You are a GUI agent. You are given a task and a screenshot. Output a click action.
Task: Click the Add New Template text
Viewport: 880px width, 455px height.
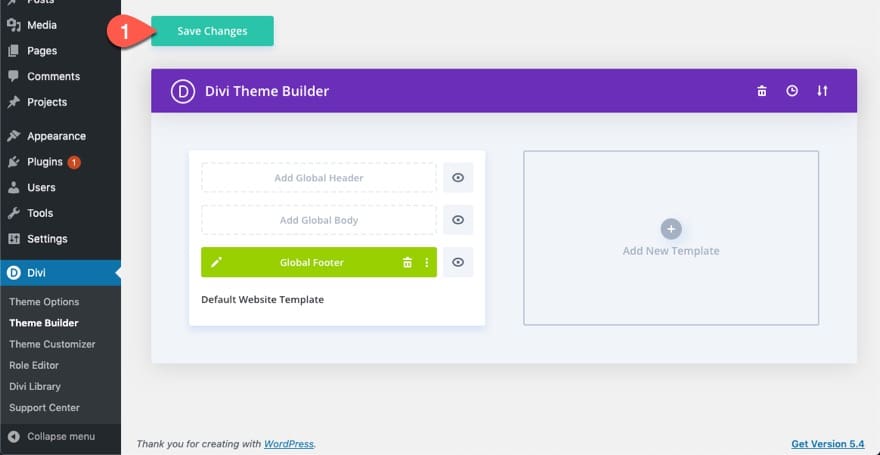671,251
